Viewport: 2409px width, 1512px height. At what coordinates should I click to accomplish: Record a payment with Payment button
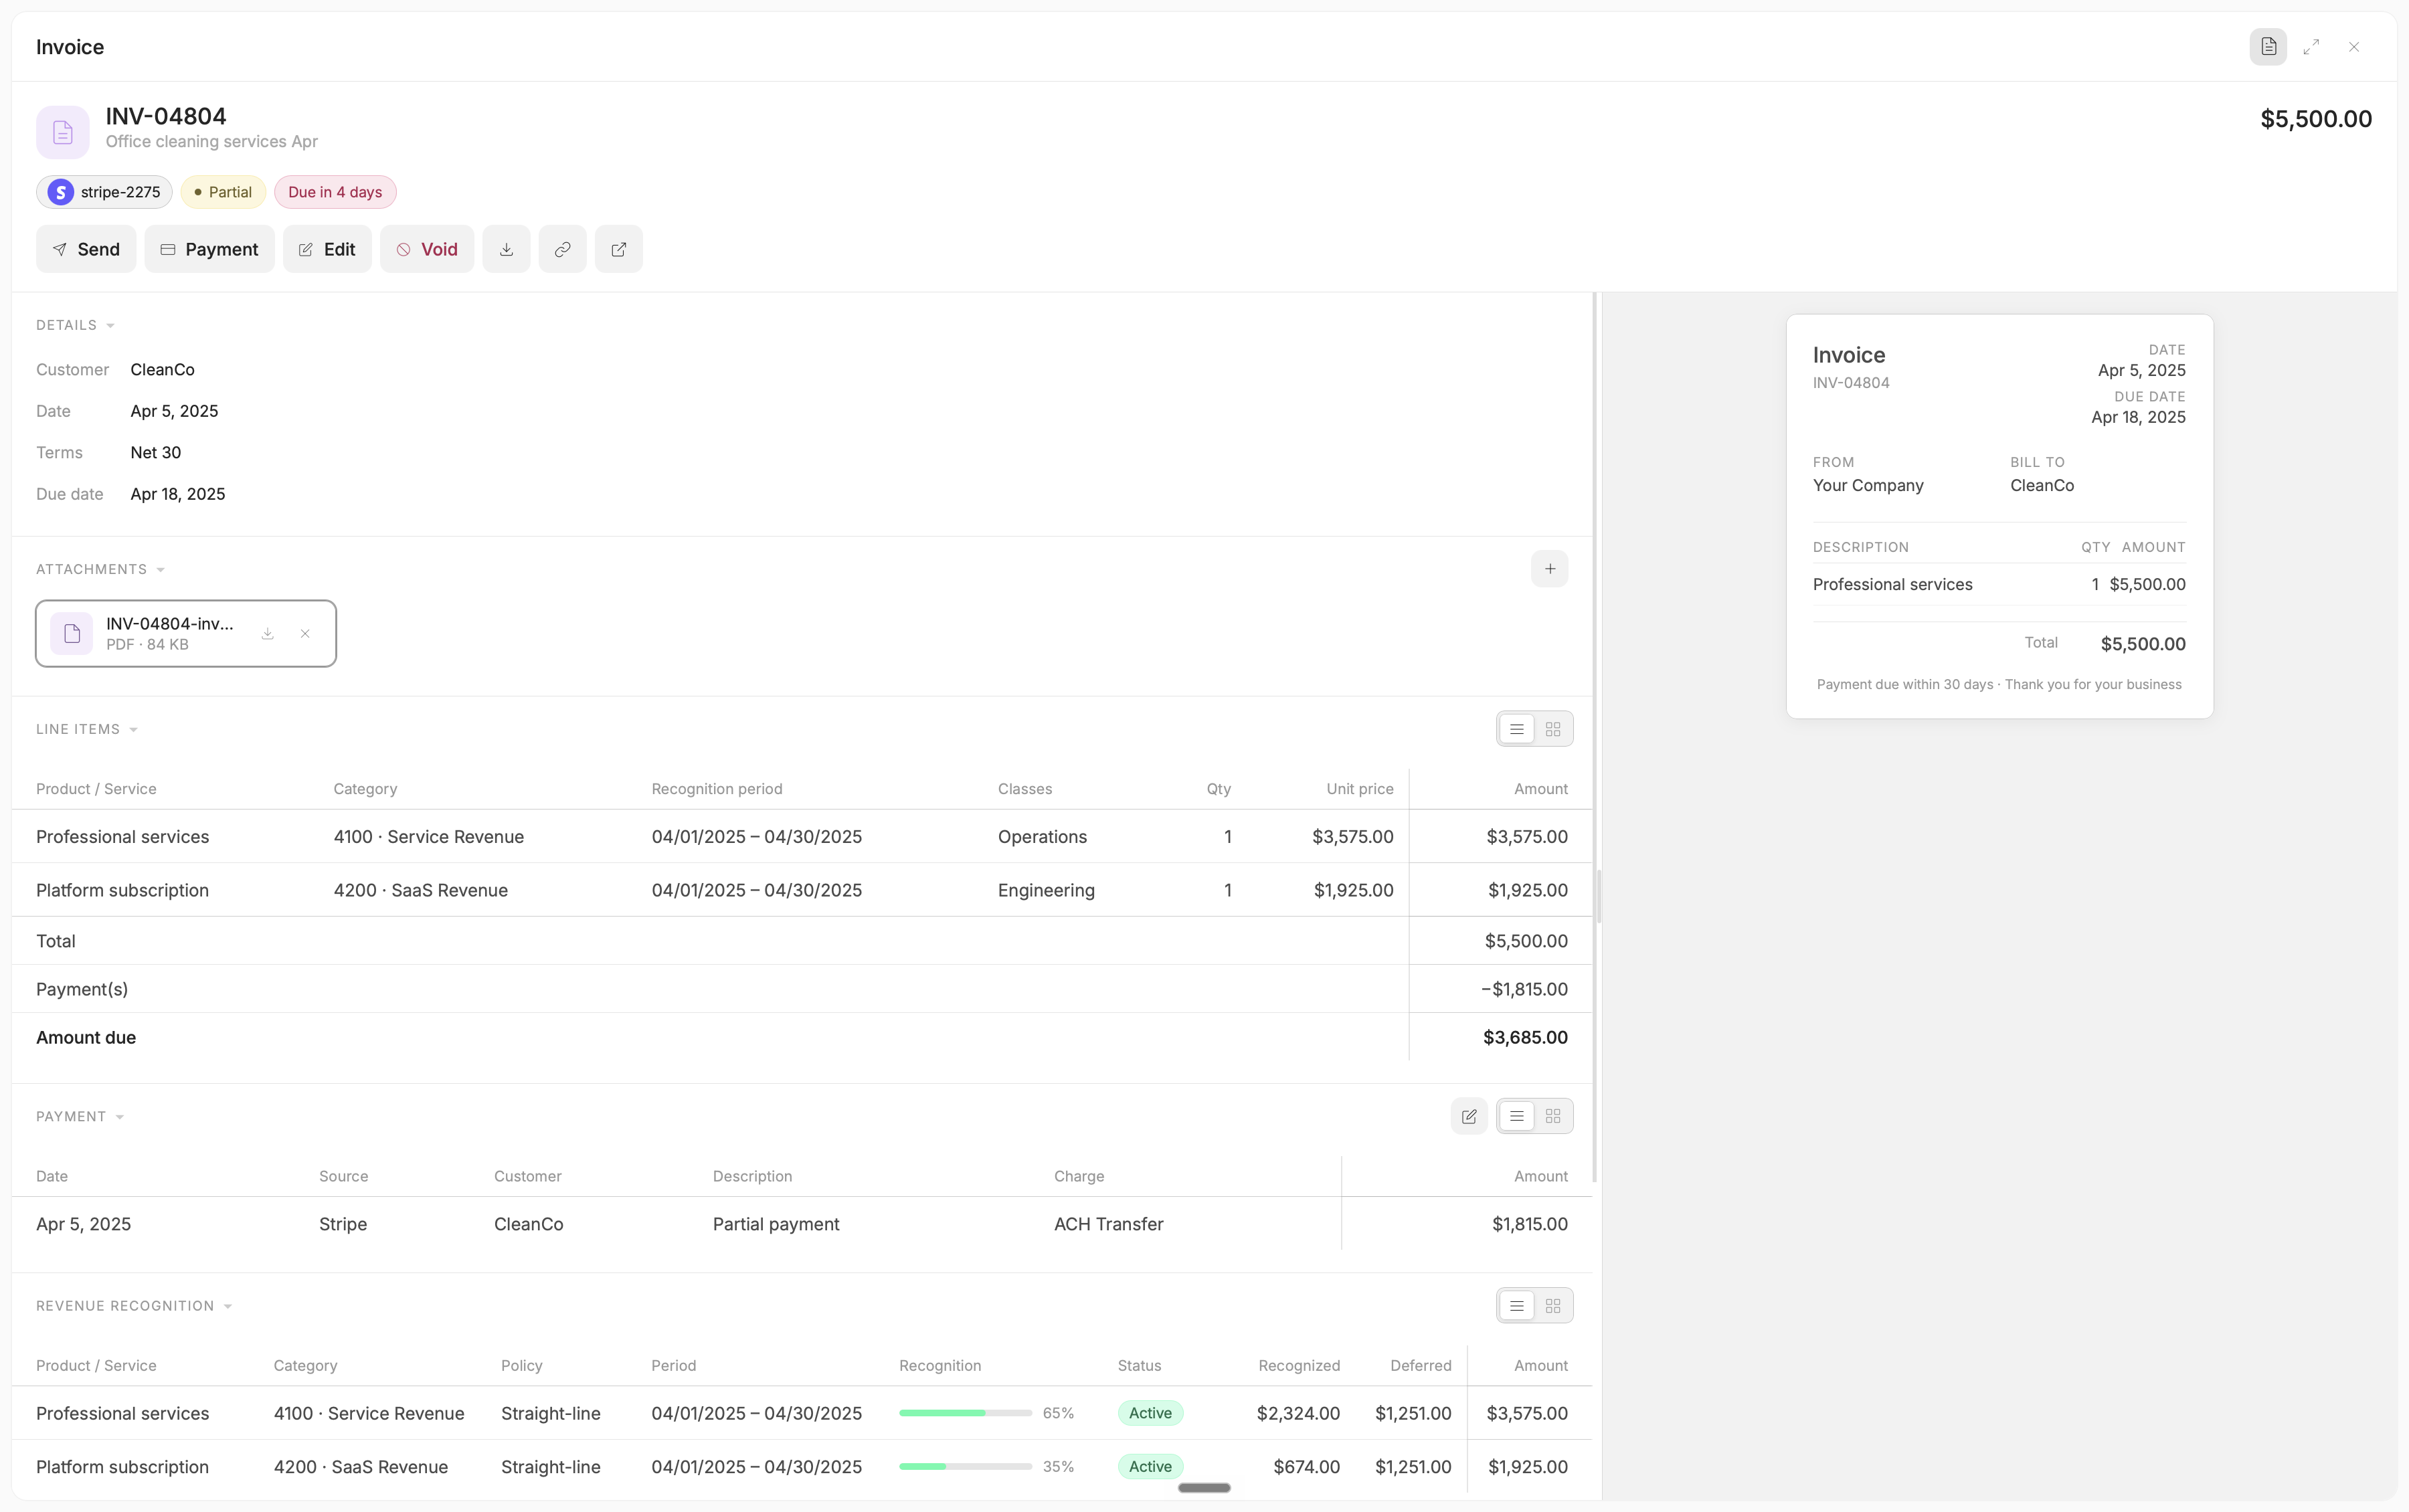[x=209, y=249]
